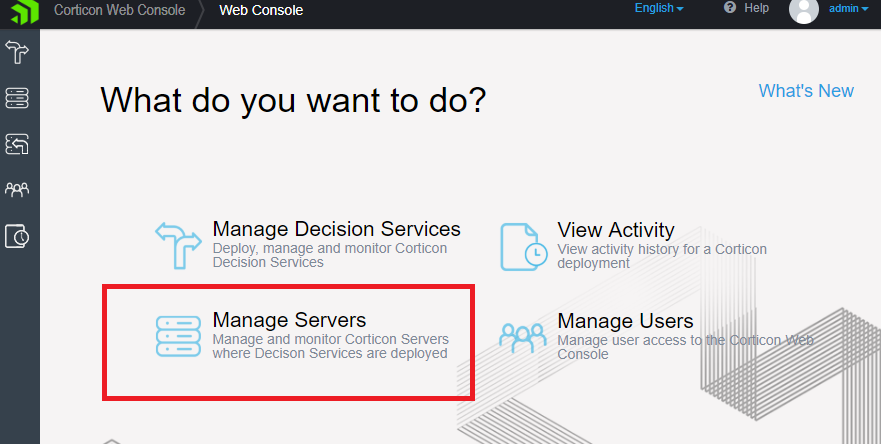Open Users from sidebar people icon
881x444 pixels.
(x=17, y=189)
